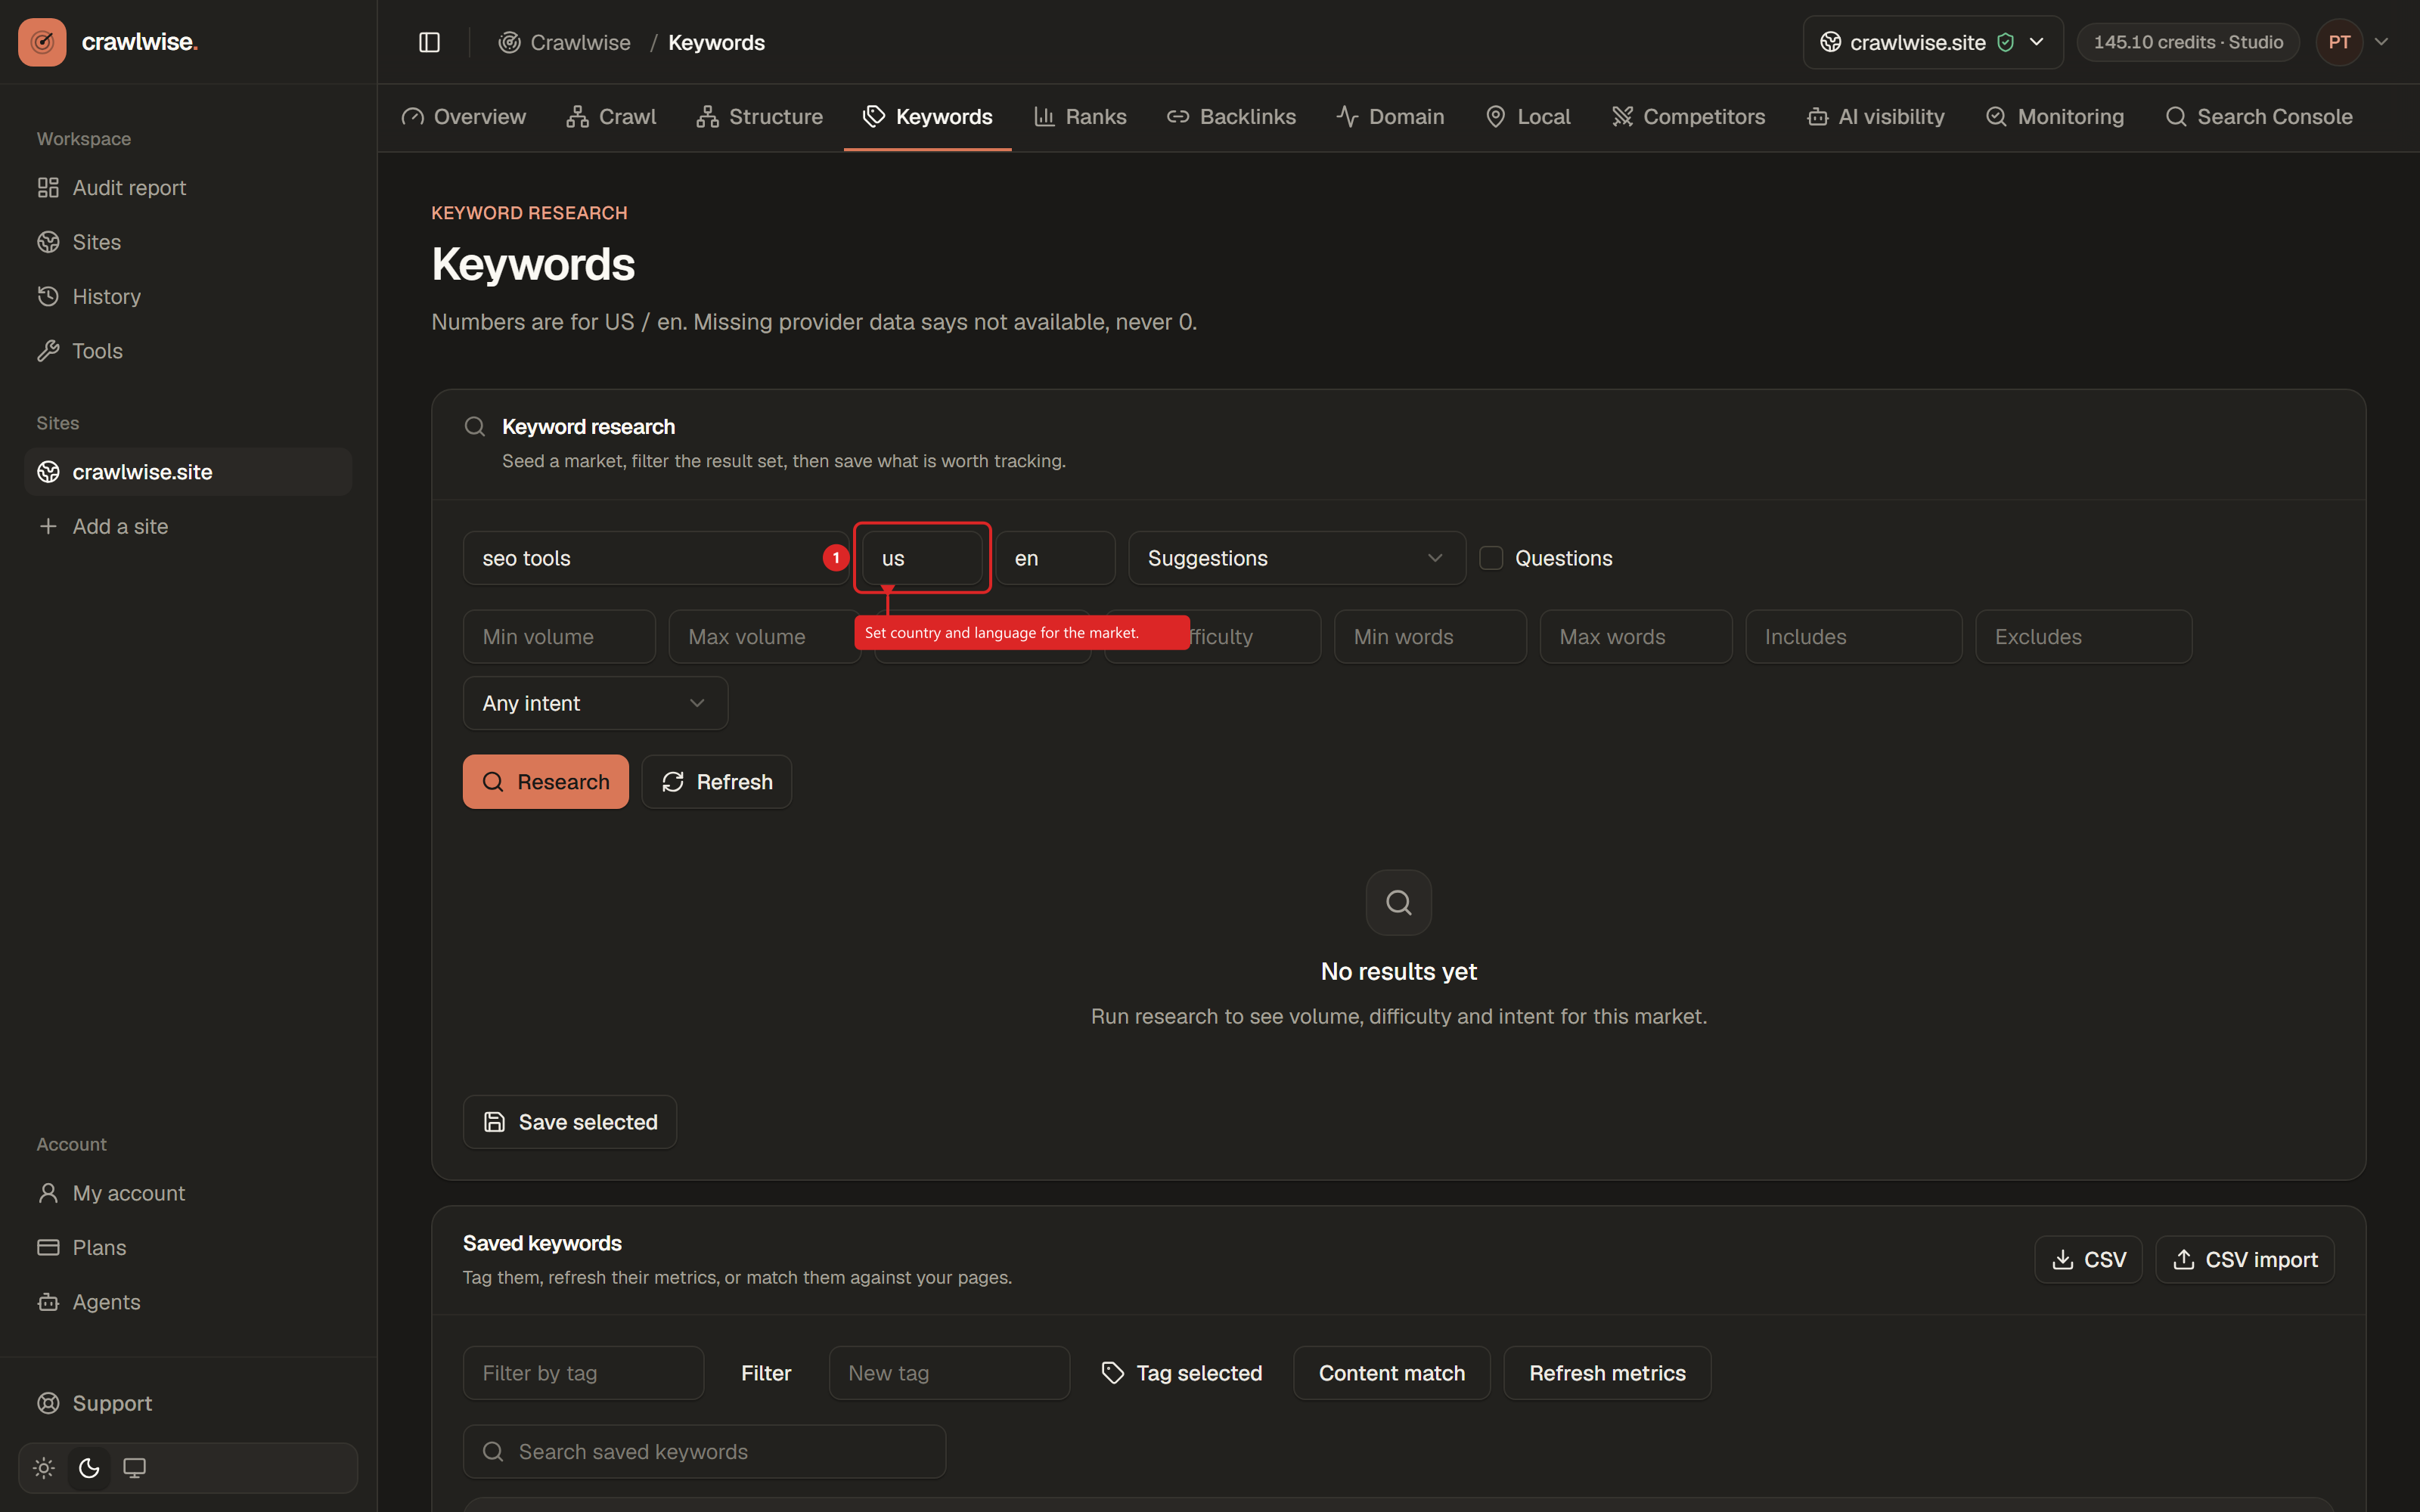This screenshot has height=1512, width=2420.
Task: Click the CSV import button
Action: coord(2245,1260)
